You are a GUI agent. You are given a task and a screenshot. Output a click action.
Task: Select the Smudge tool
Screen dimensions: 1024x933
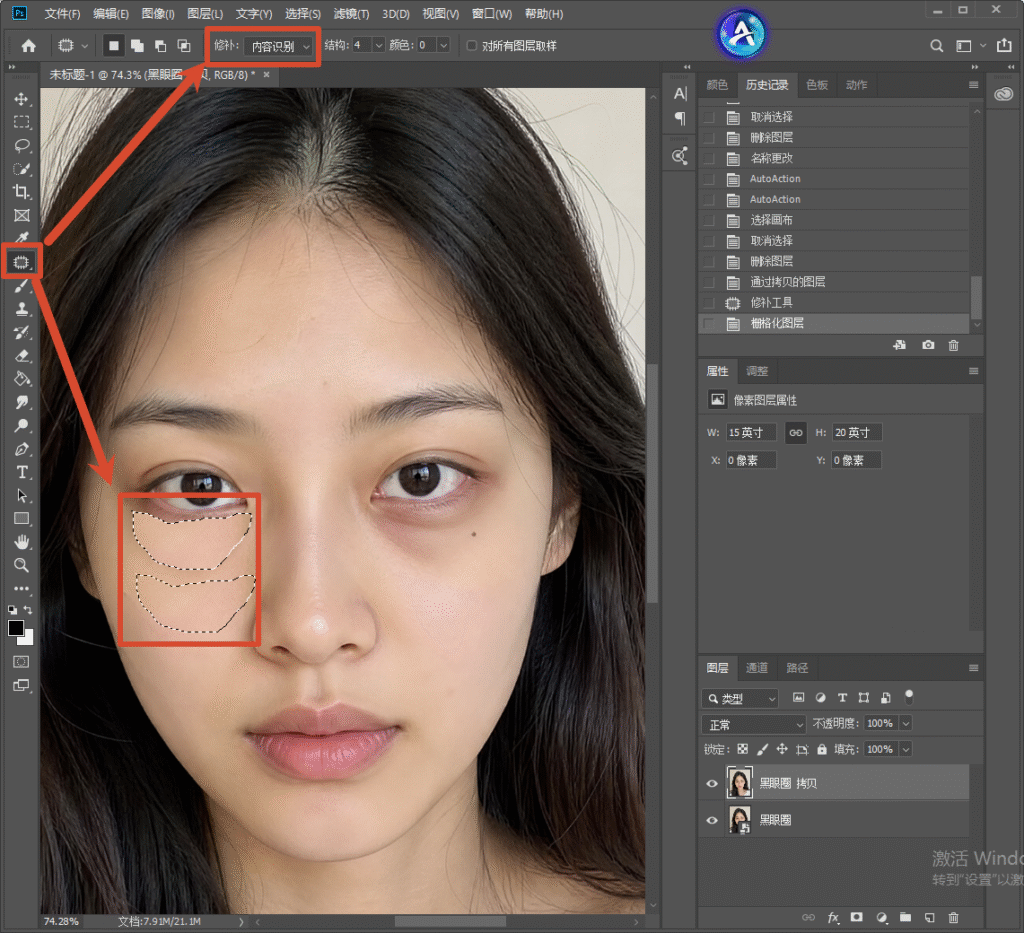22,402
